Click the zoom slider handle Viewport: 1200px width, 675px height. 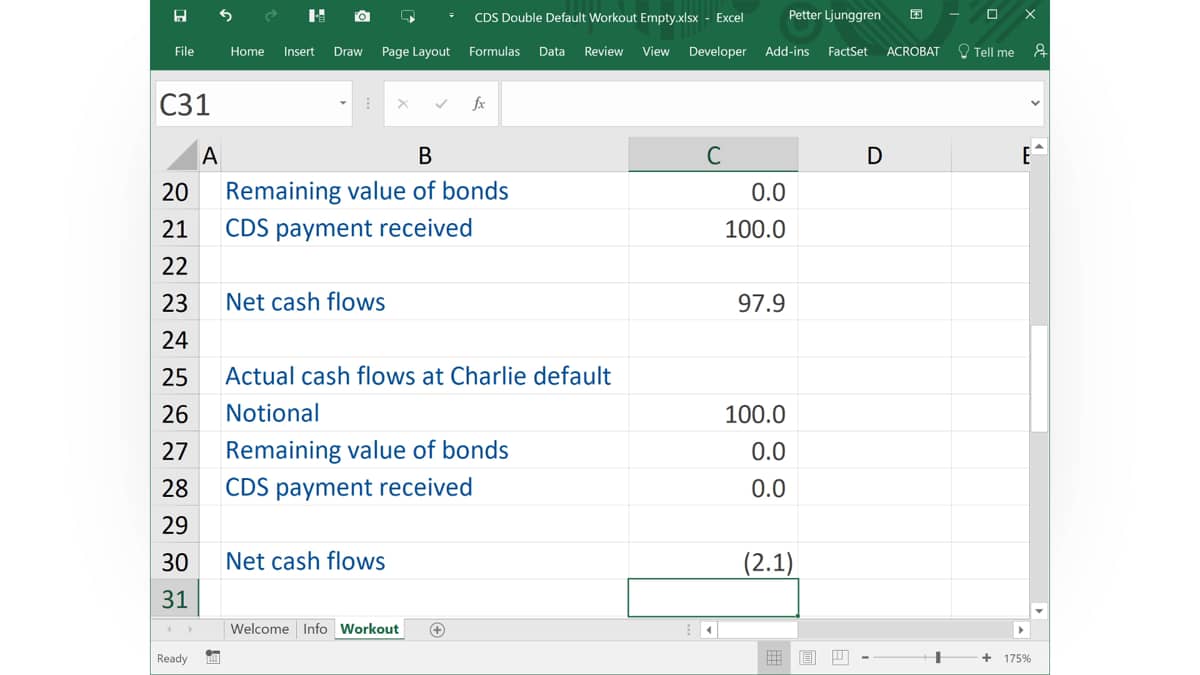(x=937, y=658)
